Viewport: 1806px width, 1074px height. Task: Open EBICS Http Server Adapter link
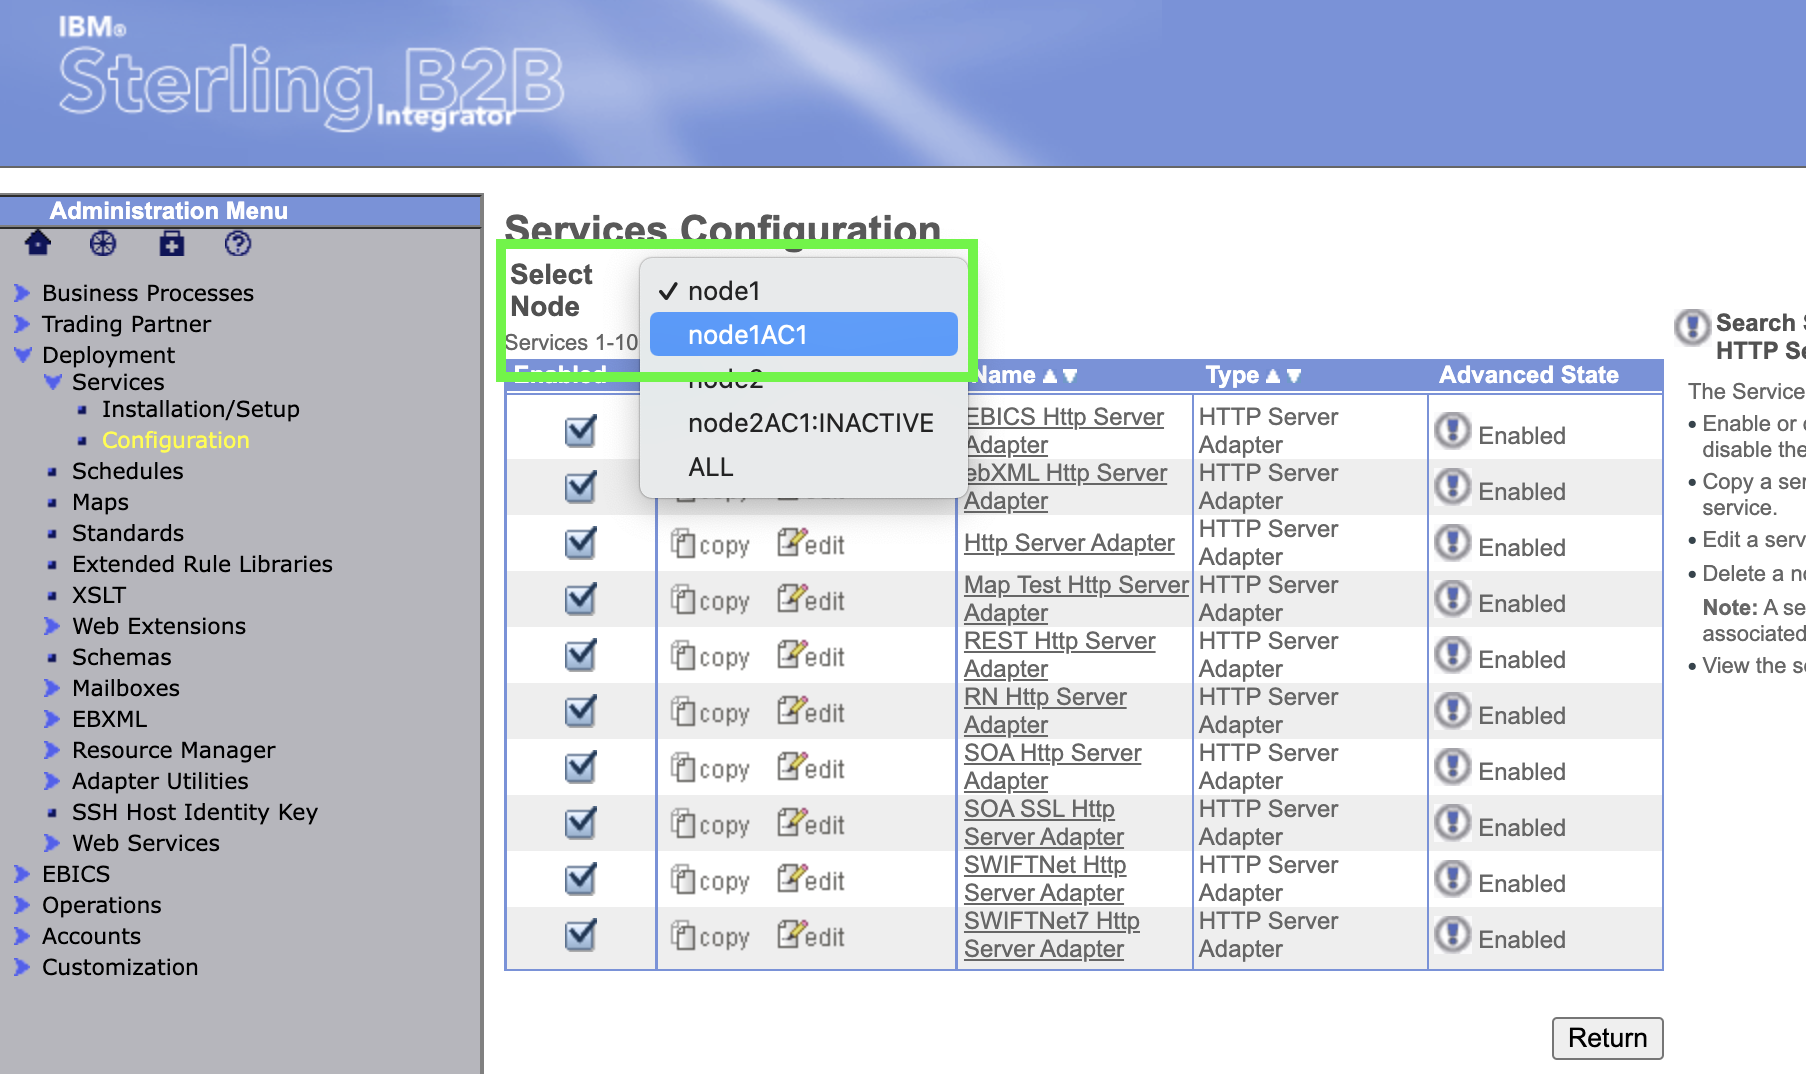[x=1064, y=431]
